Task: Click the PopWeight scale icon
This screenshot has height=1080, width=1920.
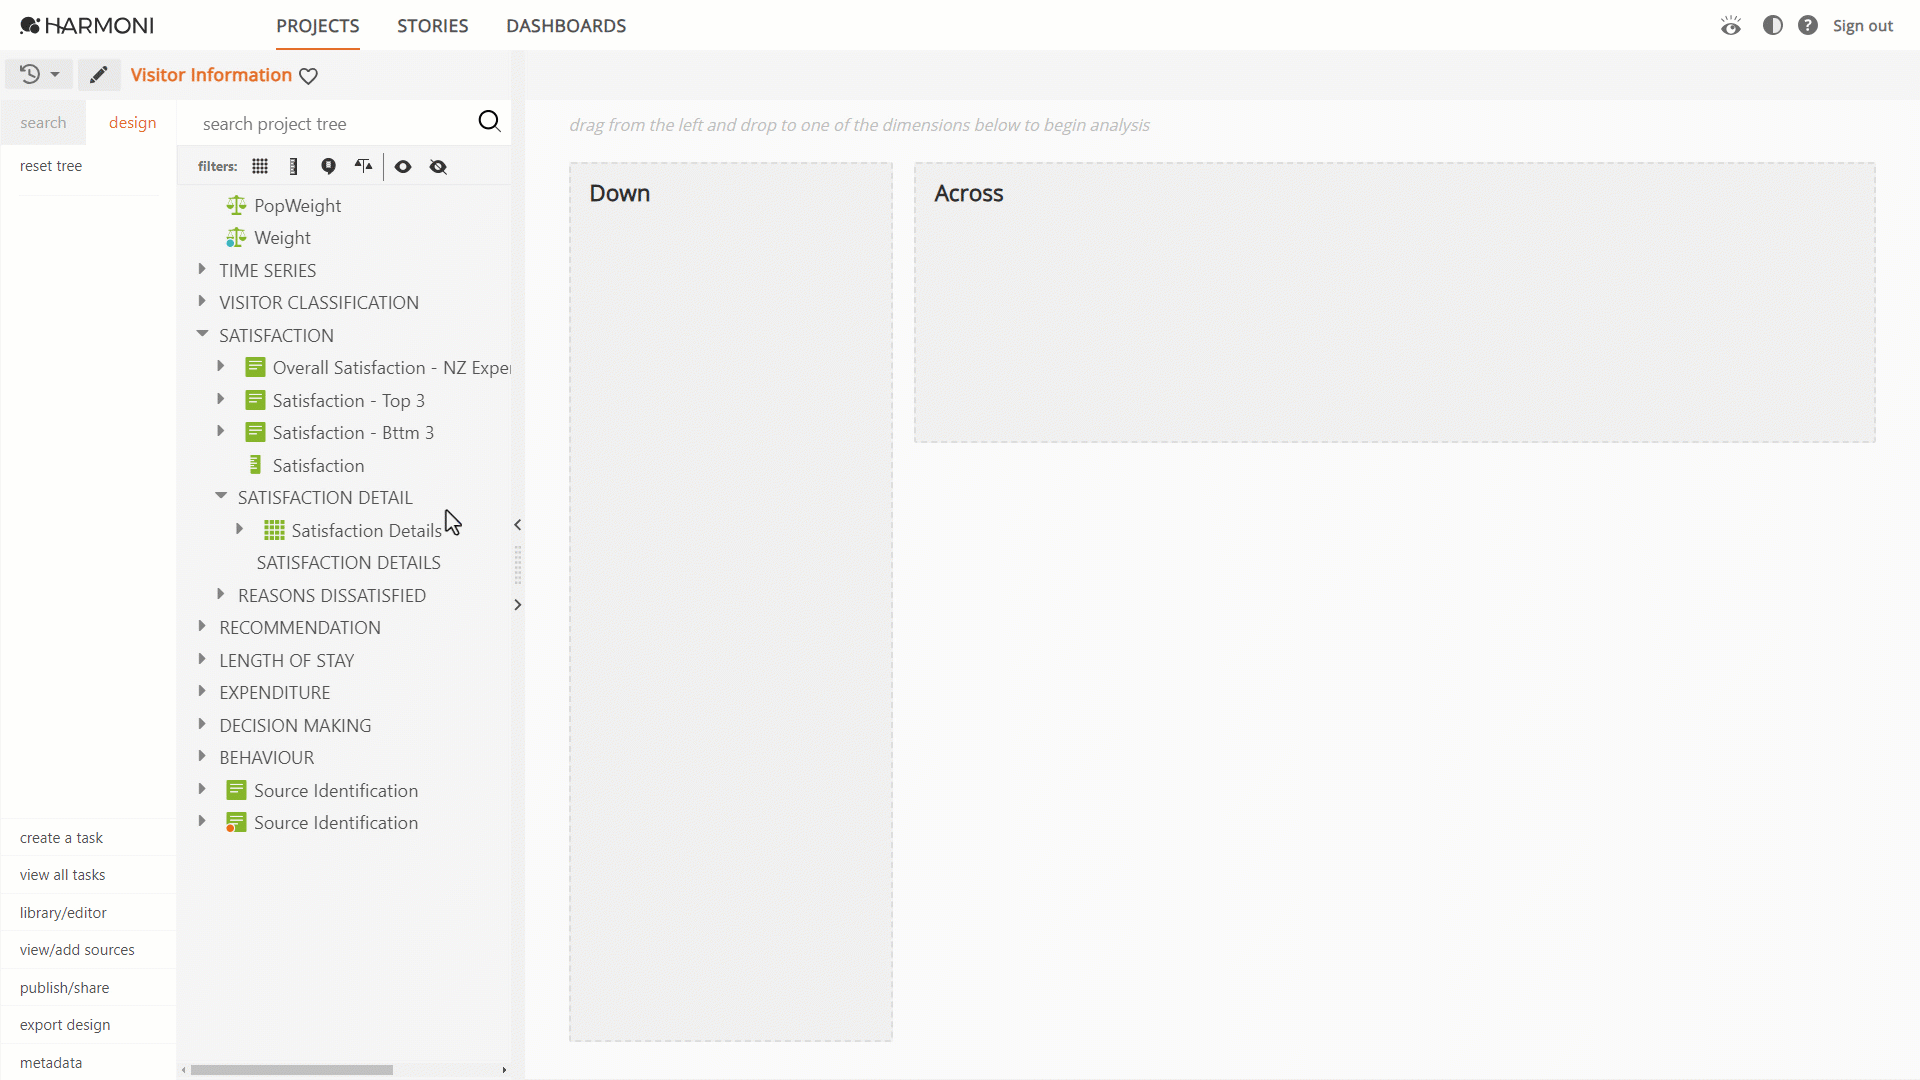Action: click(236, 205)
